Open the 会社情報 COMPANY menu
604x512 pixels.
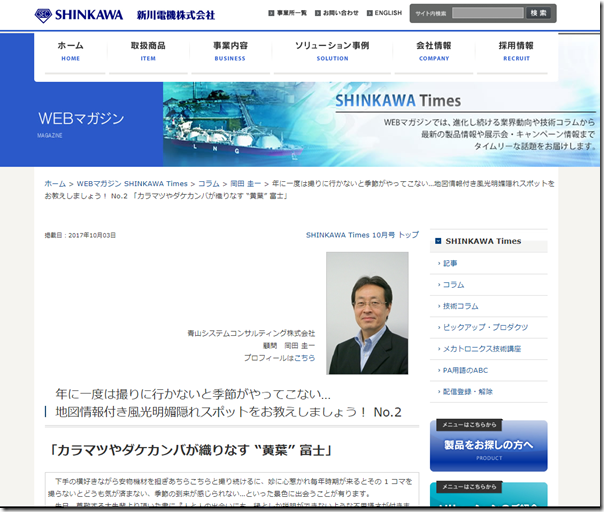pyautogui.click(x=434, y=52)
